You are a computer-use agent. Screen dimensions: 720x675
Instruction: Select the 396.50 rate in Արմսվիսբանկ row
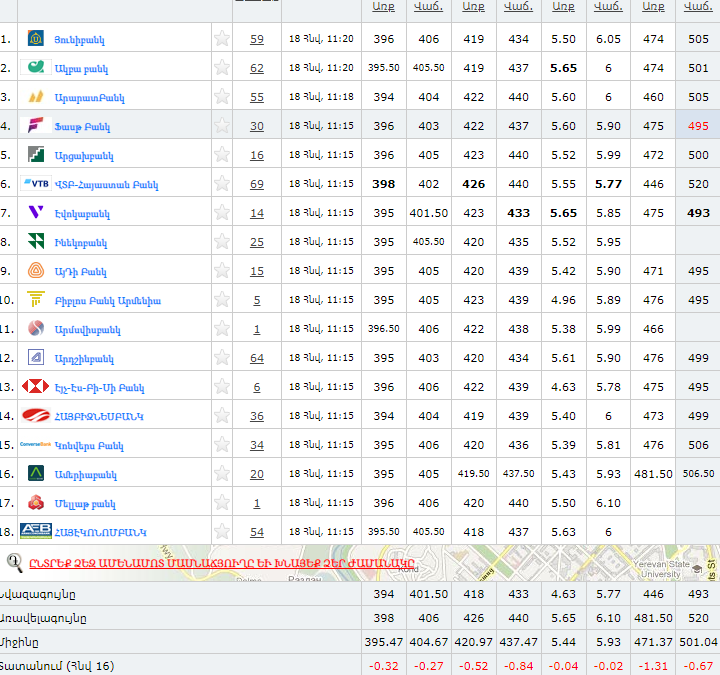tap(383, 329)
